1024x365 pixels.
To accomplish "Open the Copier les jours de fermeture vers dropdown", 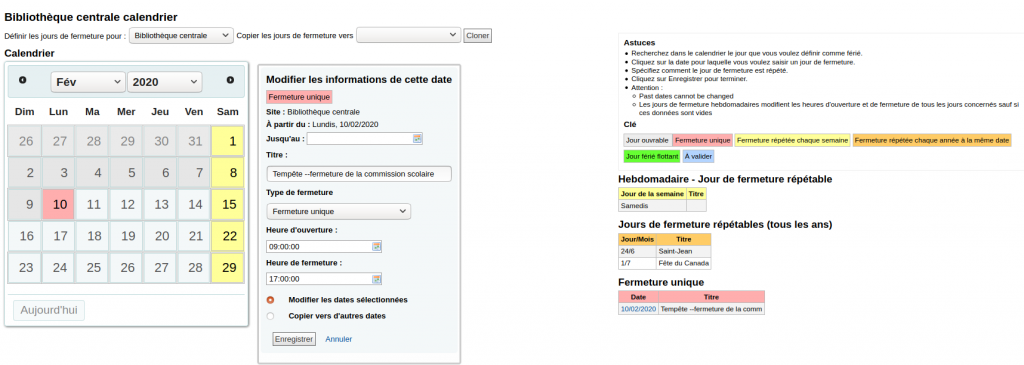I will (409, 35).
